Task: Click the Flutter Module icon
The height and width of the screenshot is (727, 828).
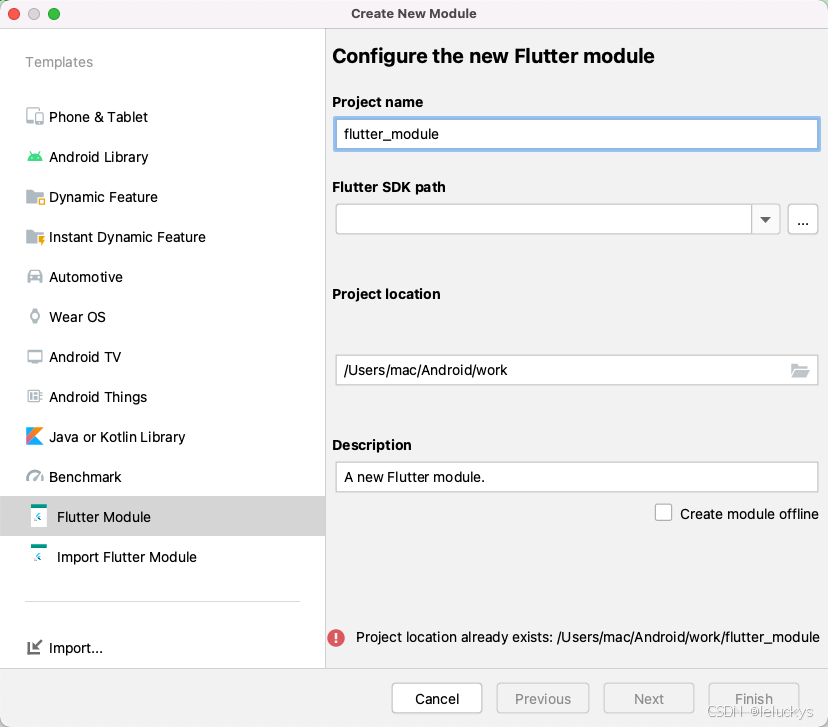Action: point(39,516)
